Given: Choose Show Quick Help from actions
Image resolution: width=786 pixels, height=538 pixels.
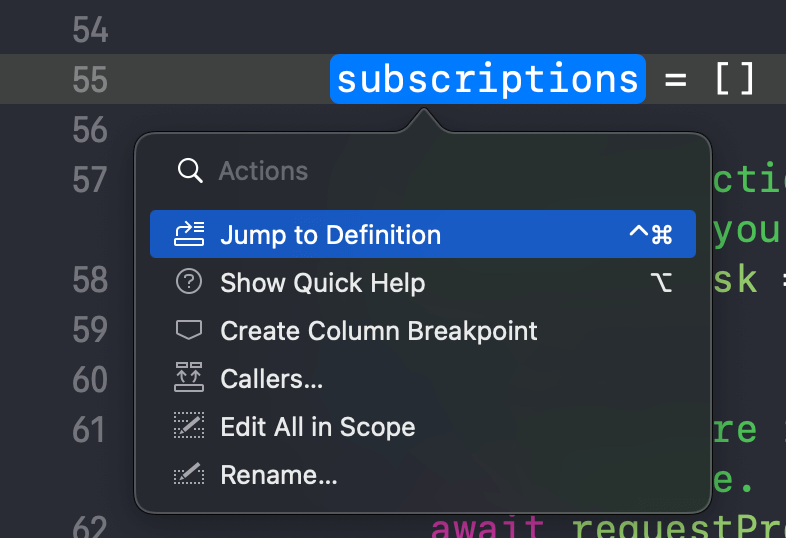Looking at the screenshot, I should point(423,282).
